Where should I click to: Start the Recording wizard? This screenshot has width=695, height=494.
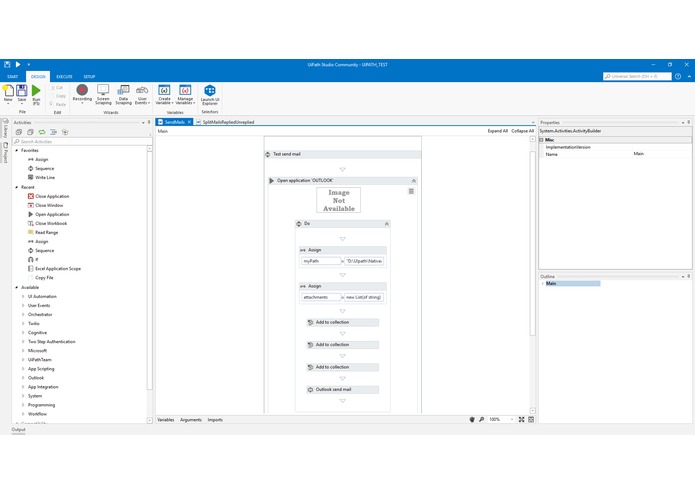coord(82,90)
